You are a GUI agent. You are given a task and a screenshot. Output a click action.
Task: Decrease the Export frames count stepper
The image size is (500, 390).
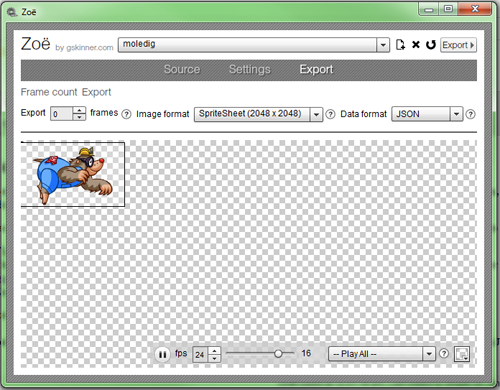coord(79,117)
